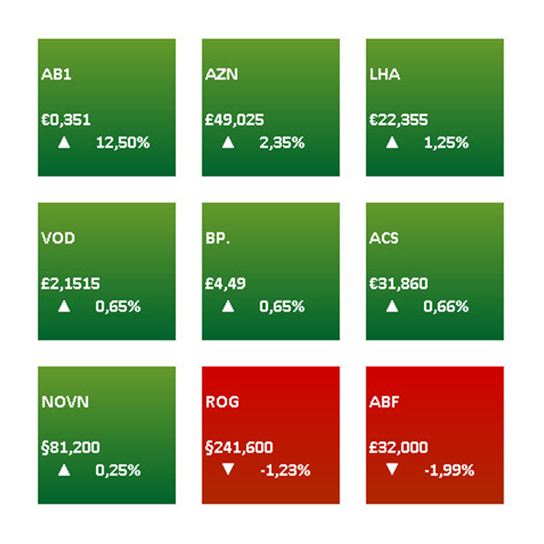Click the 12,50% change on AB1

point(123,143)
